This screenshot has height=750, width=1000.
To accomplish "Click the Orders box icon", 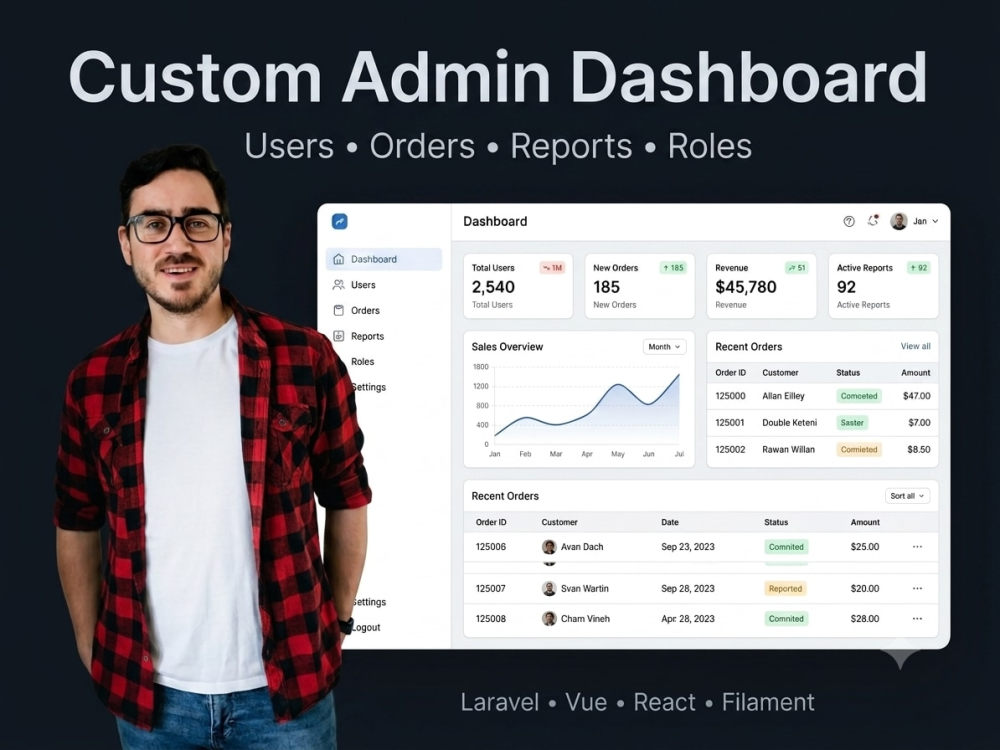I will tap(339, 310).
